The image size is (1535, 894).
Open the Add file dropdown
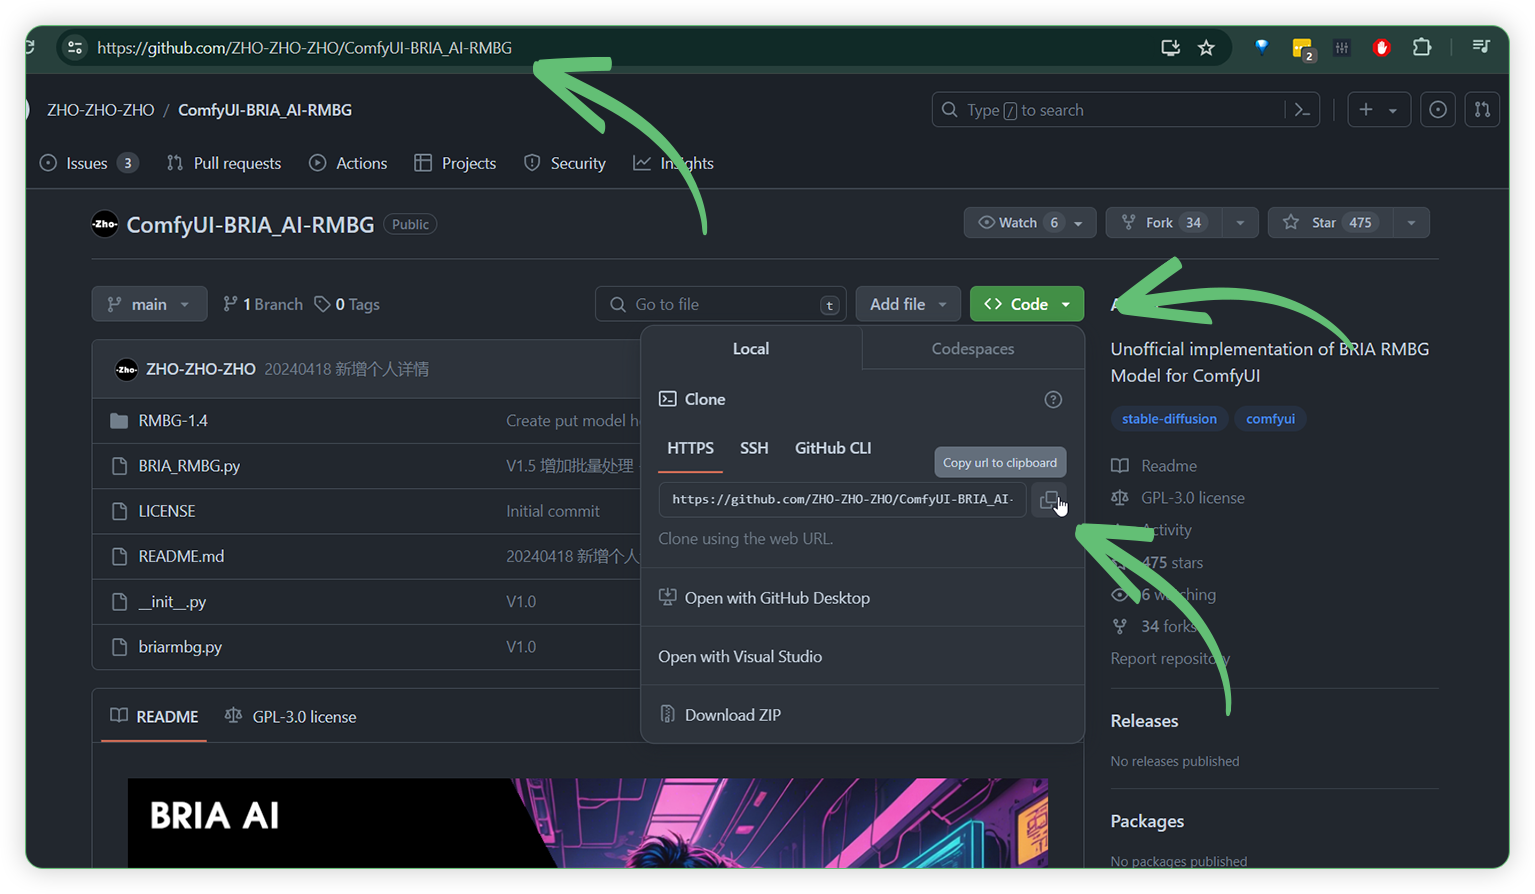(x=908, y=304)
